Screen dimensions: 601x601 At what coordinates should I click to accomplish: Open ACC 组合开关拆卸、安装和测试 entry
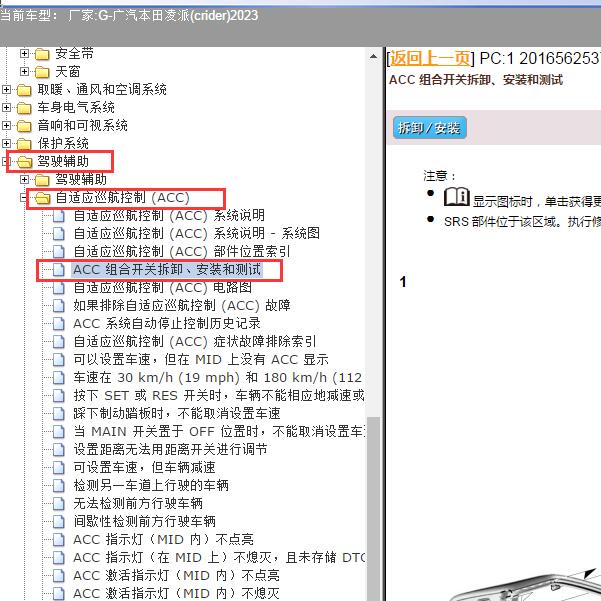[x=167, y=269]
